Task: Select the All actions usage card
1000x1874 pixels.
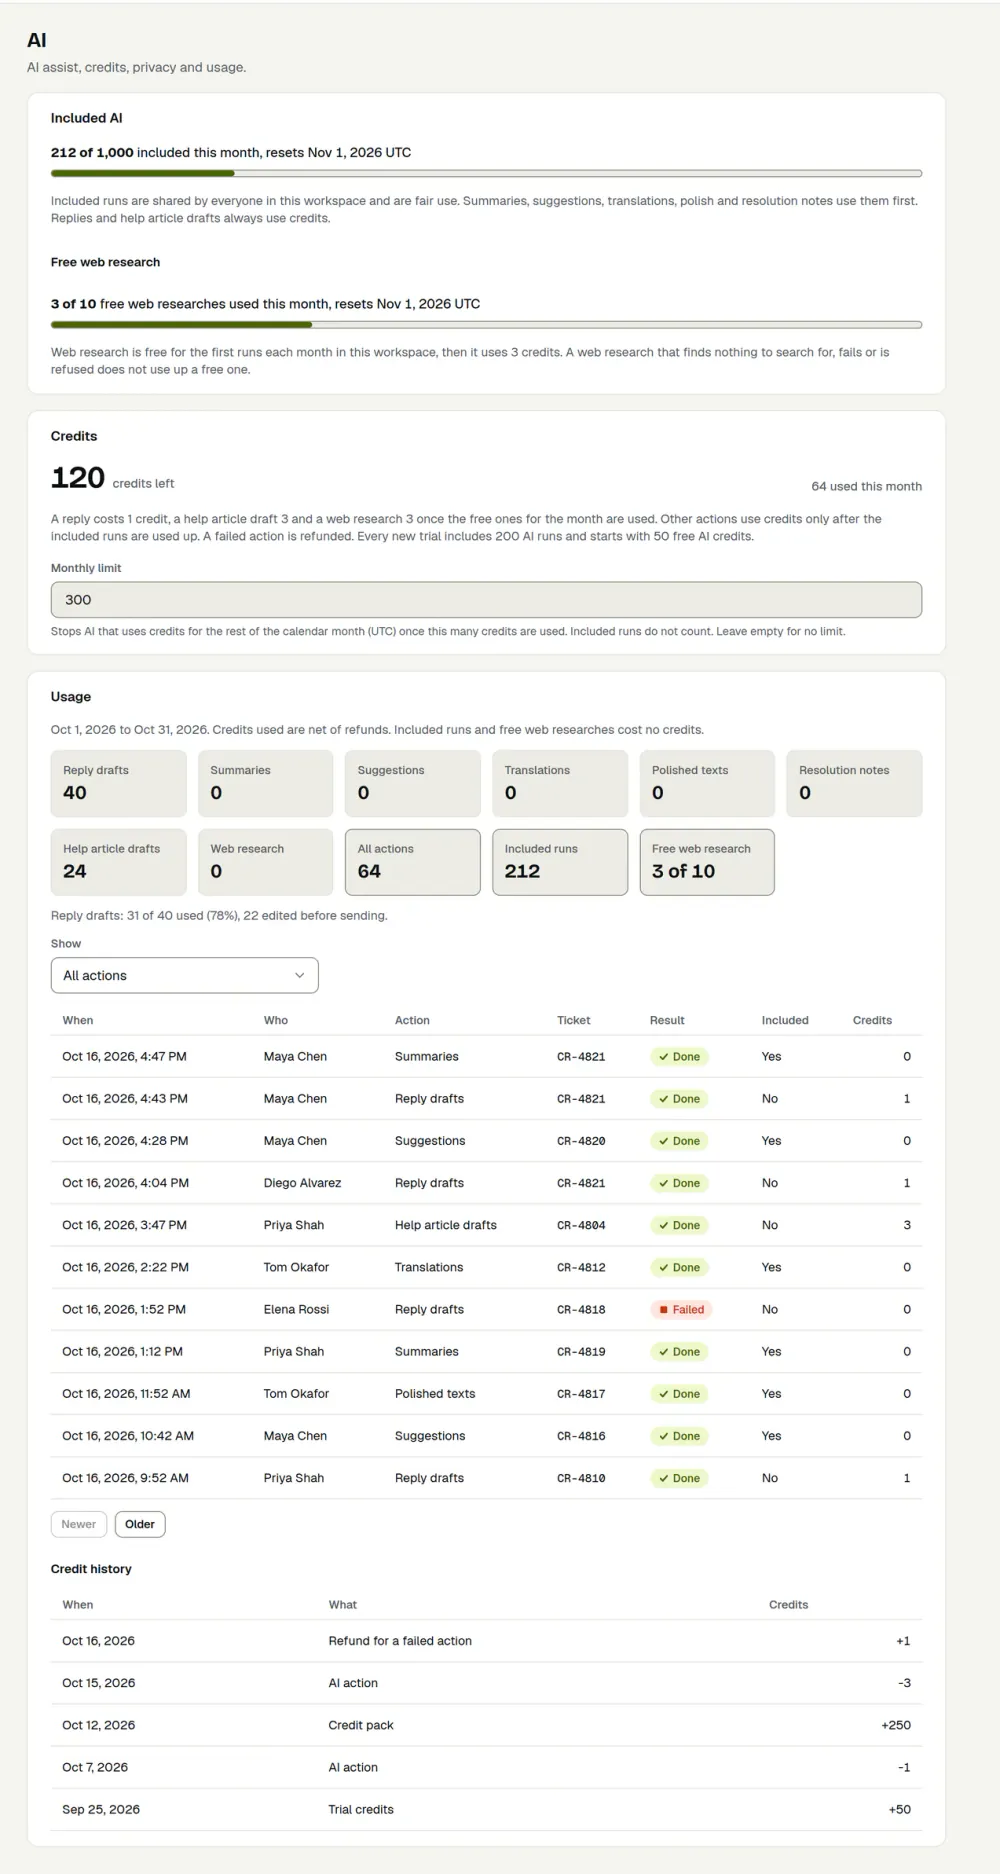Action: 413,862
